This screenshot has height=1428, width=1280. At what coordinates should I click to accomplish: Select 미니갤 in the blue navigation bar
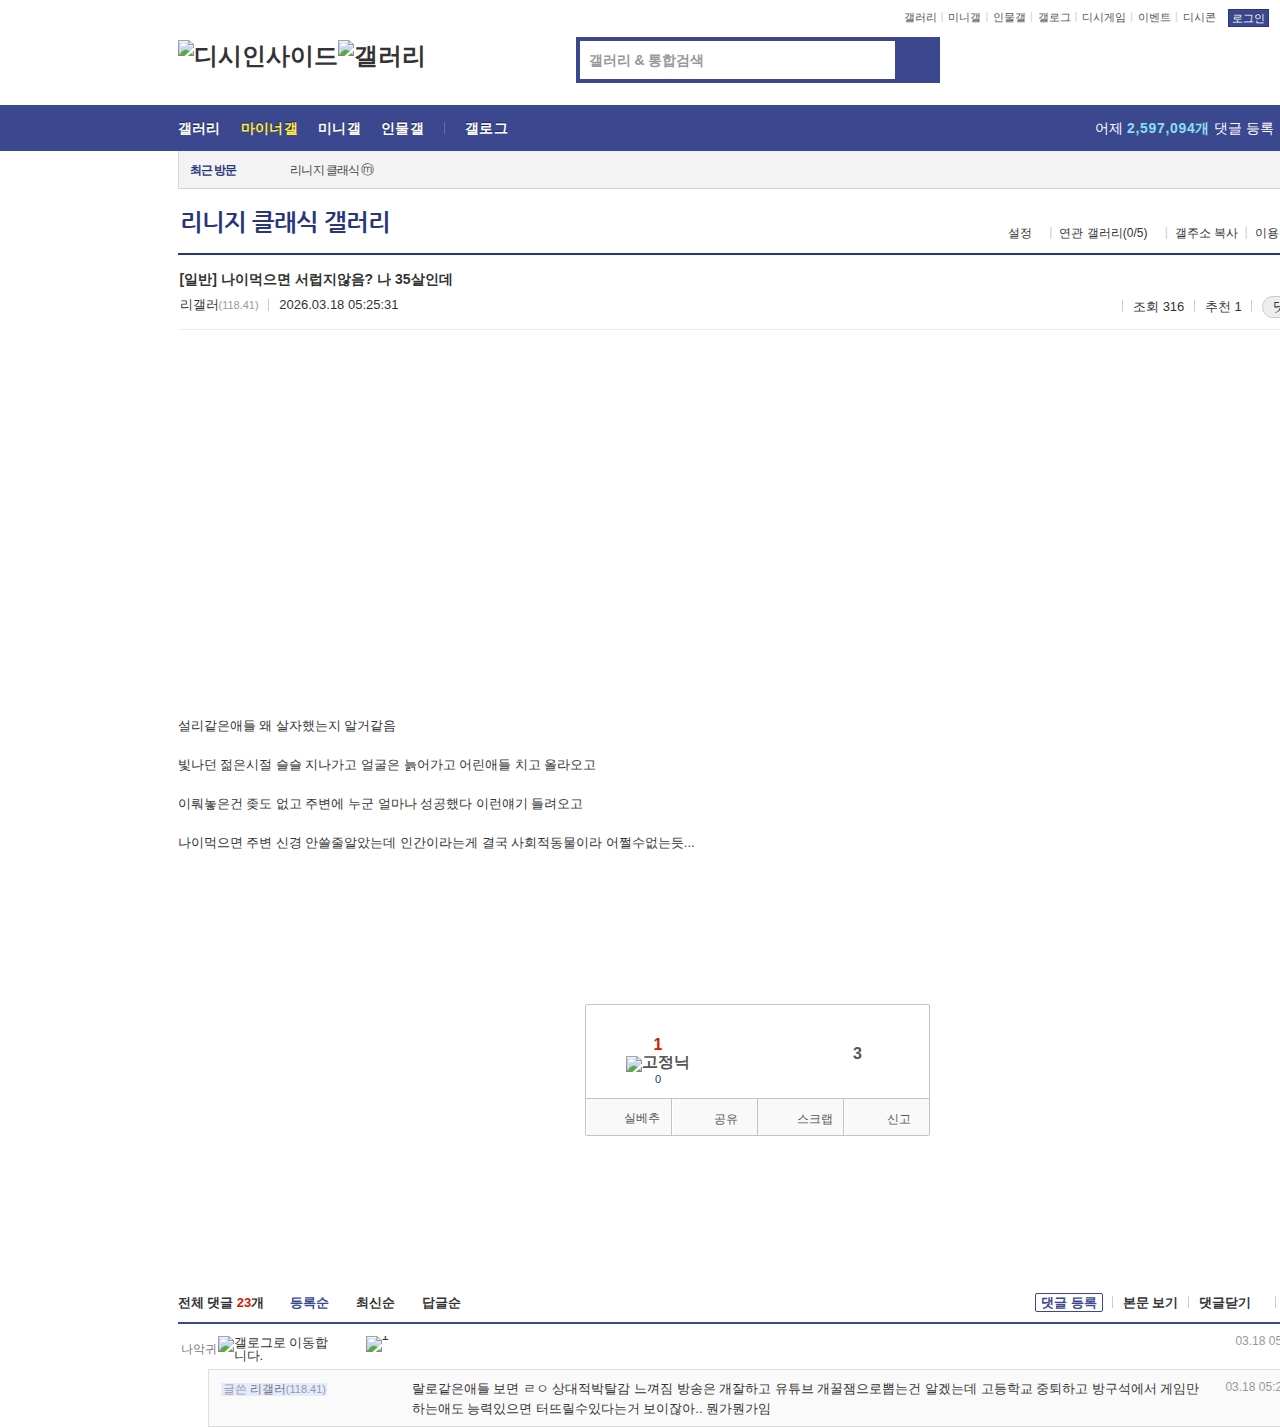pyautogui.click(x=339, y=129)
